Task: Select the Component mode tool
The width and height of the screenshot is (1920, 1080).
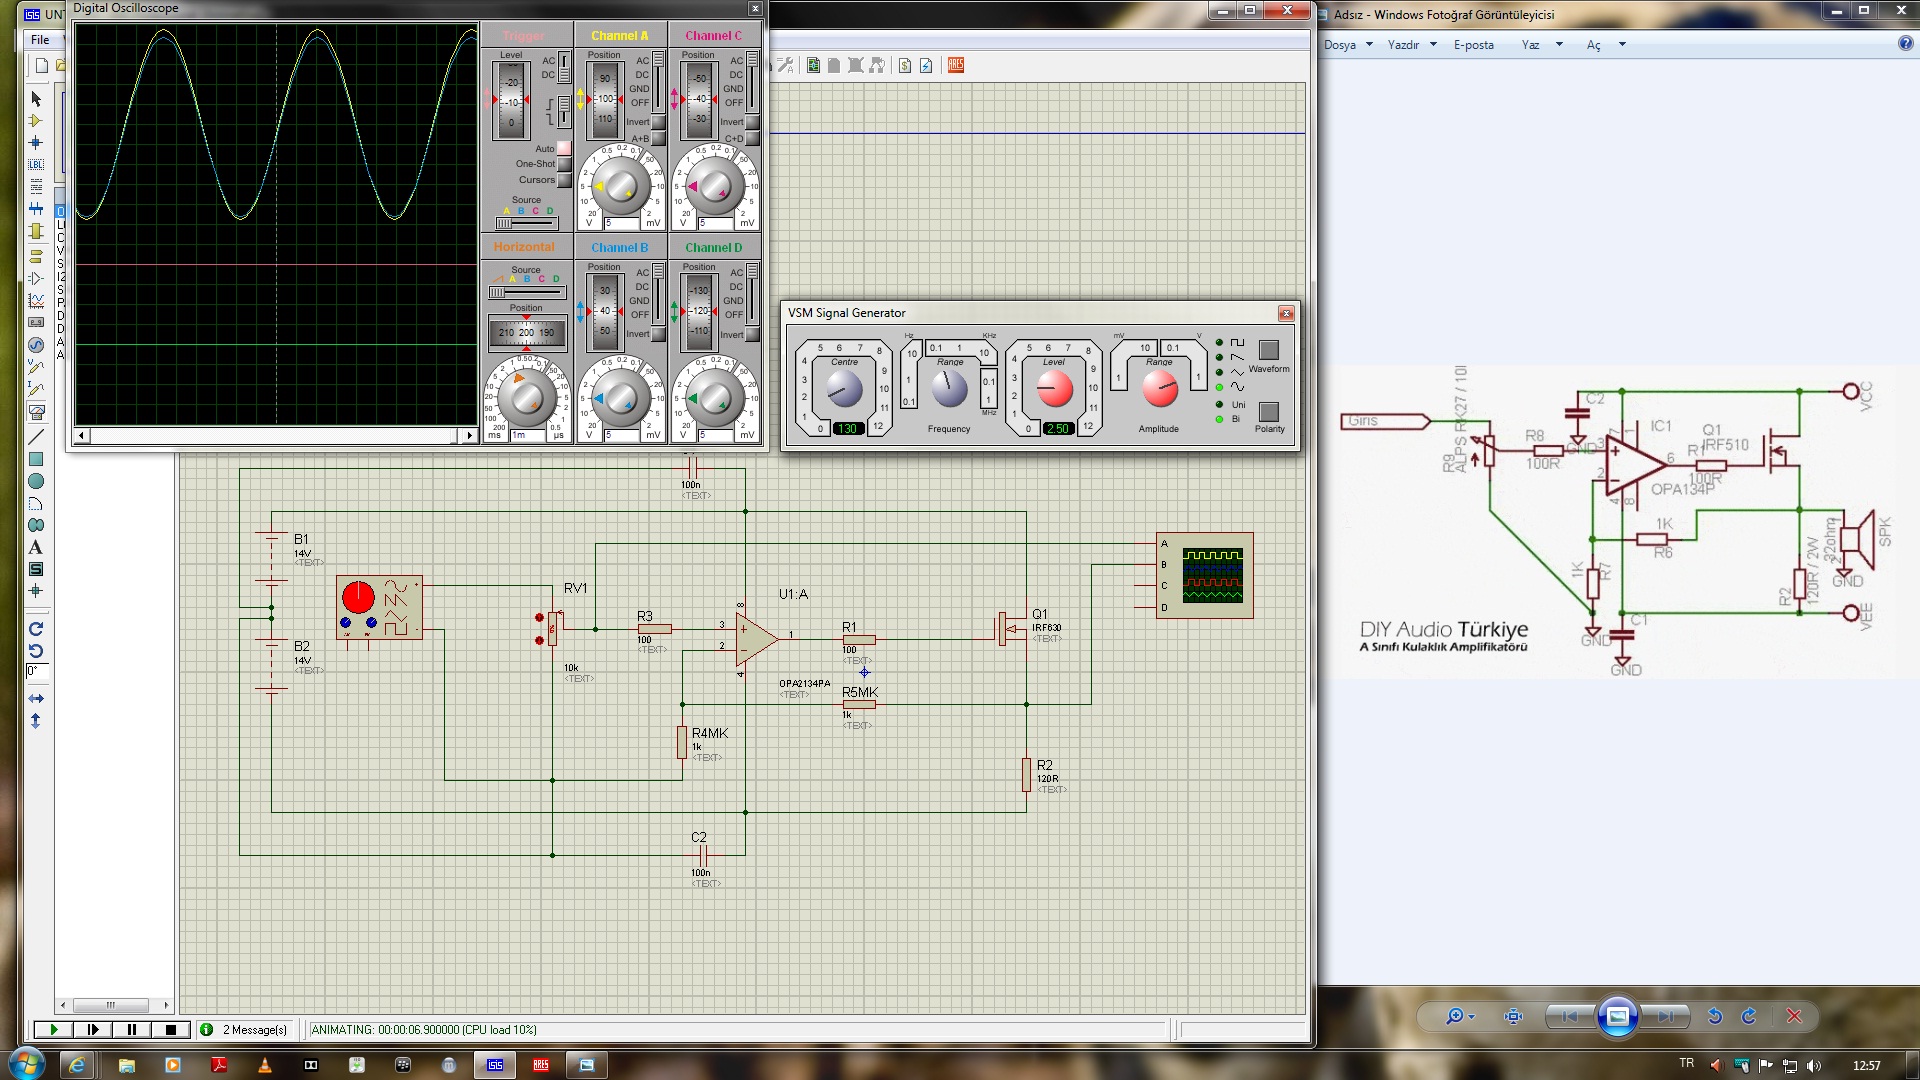Action: (36, 121)
